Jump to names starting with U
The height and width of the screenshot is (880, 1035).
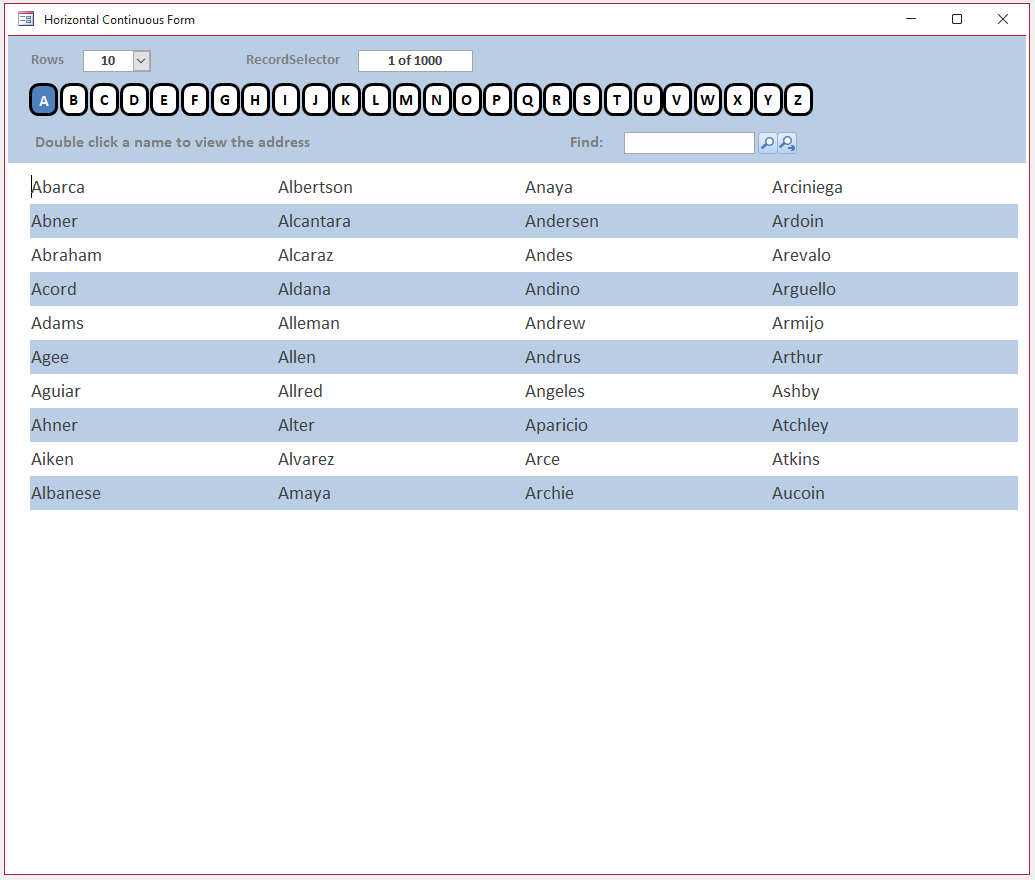[x=648, y=100]
